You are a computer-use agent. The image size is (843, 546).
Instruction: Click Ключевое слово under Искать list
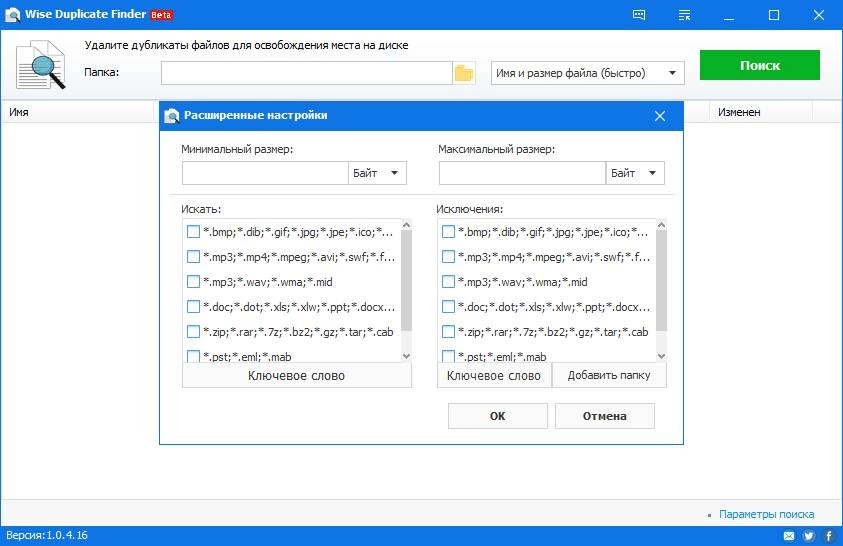297,376
